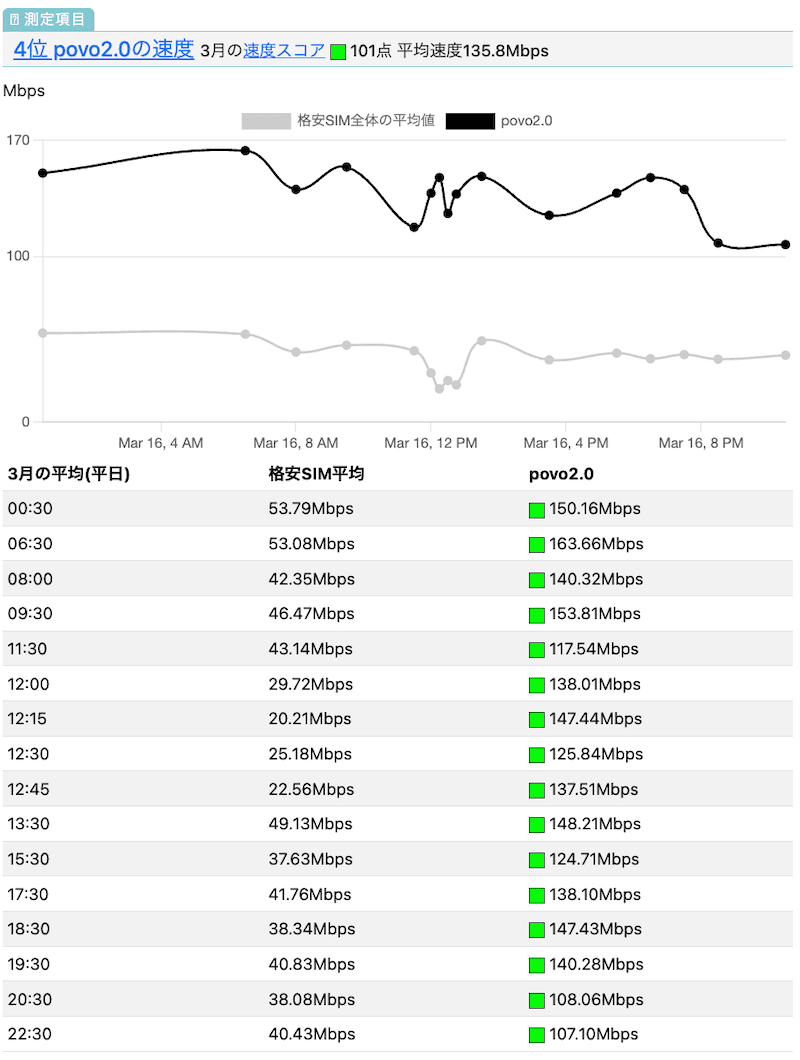Click the first black povo2.0 chart point

(x=43, y=173)
